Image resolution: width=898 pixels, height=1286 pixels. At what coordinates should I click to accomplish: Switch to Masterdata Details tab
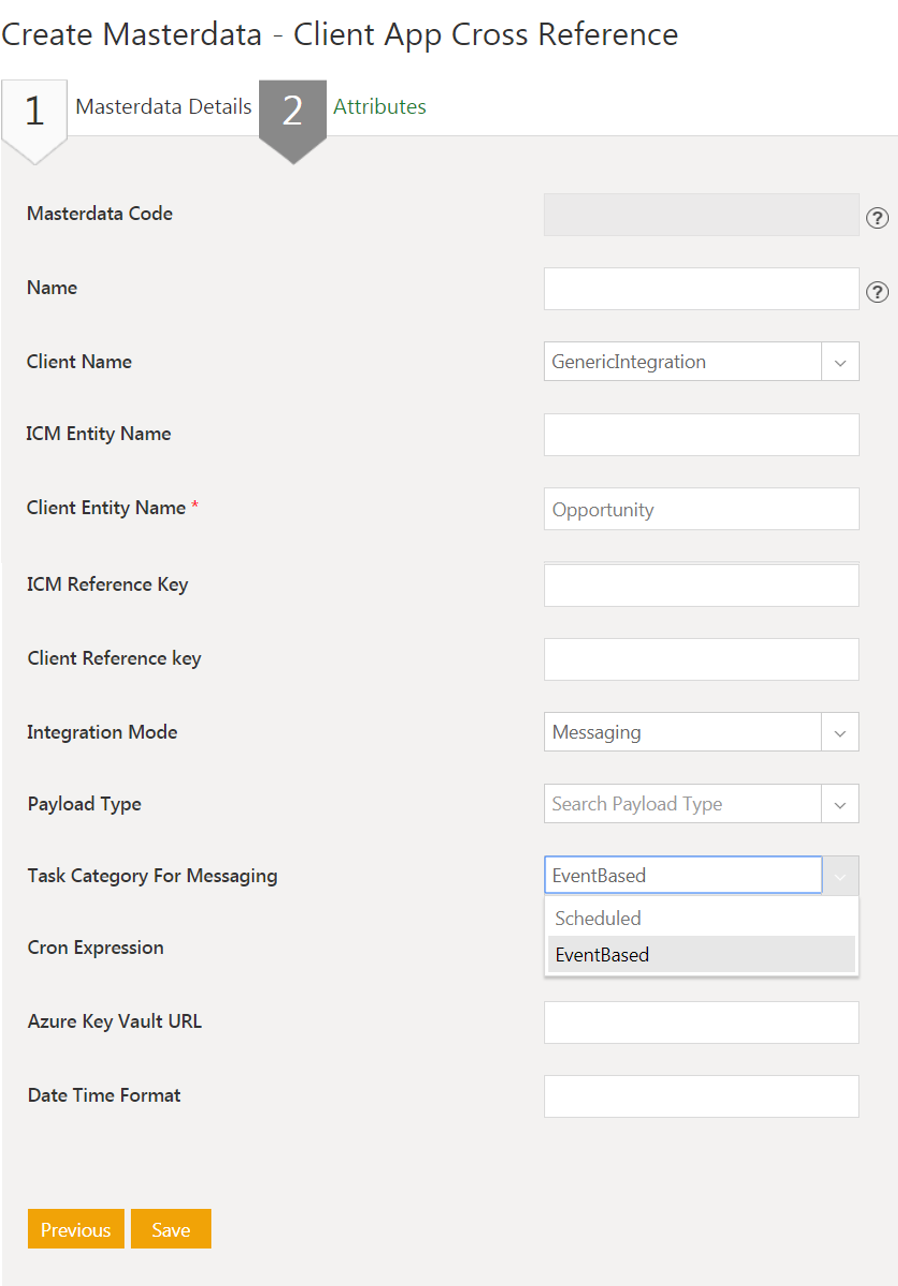163,107
